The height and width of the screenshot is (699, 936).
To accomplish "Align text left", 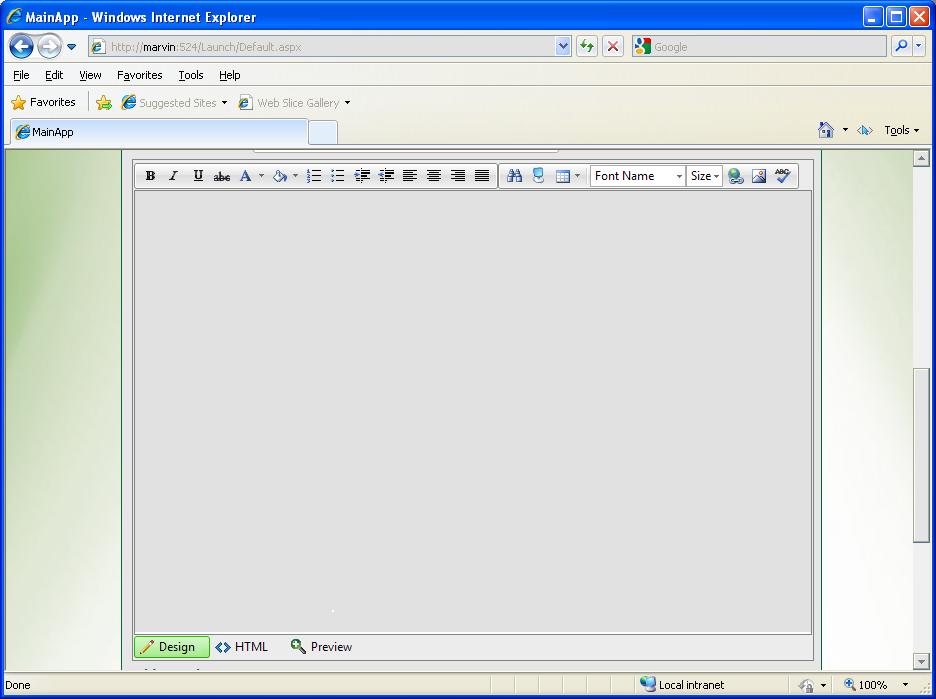I will tap(410, 175).
